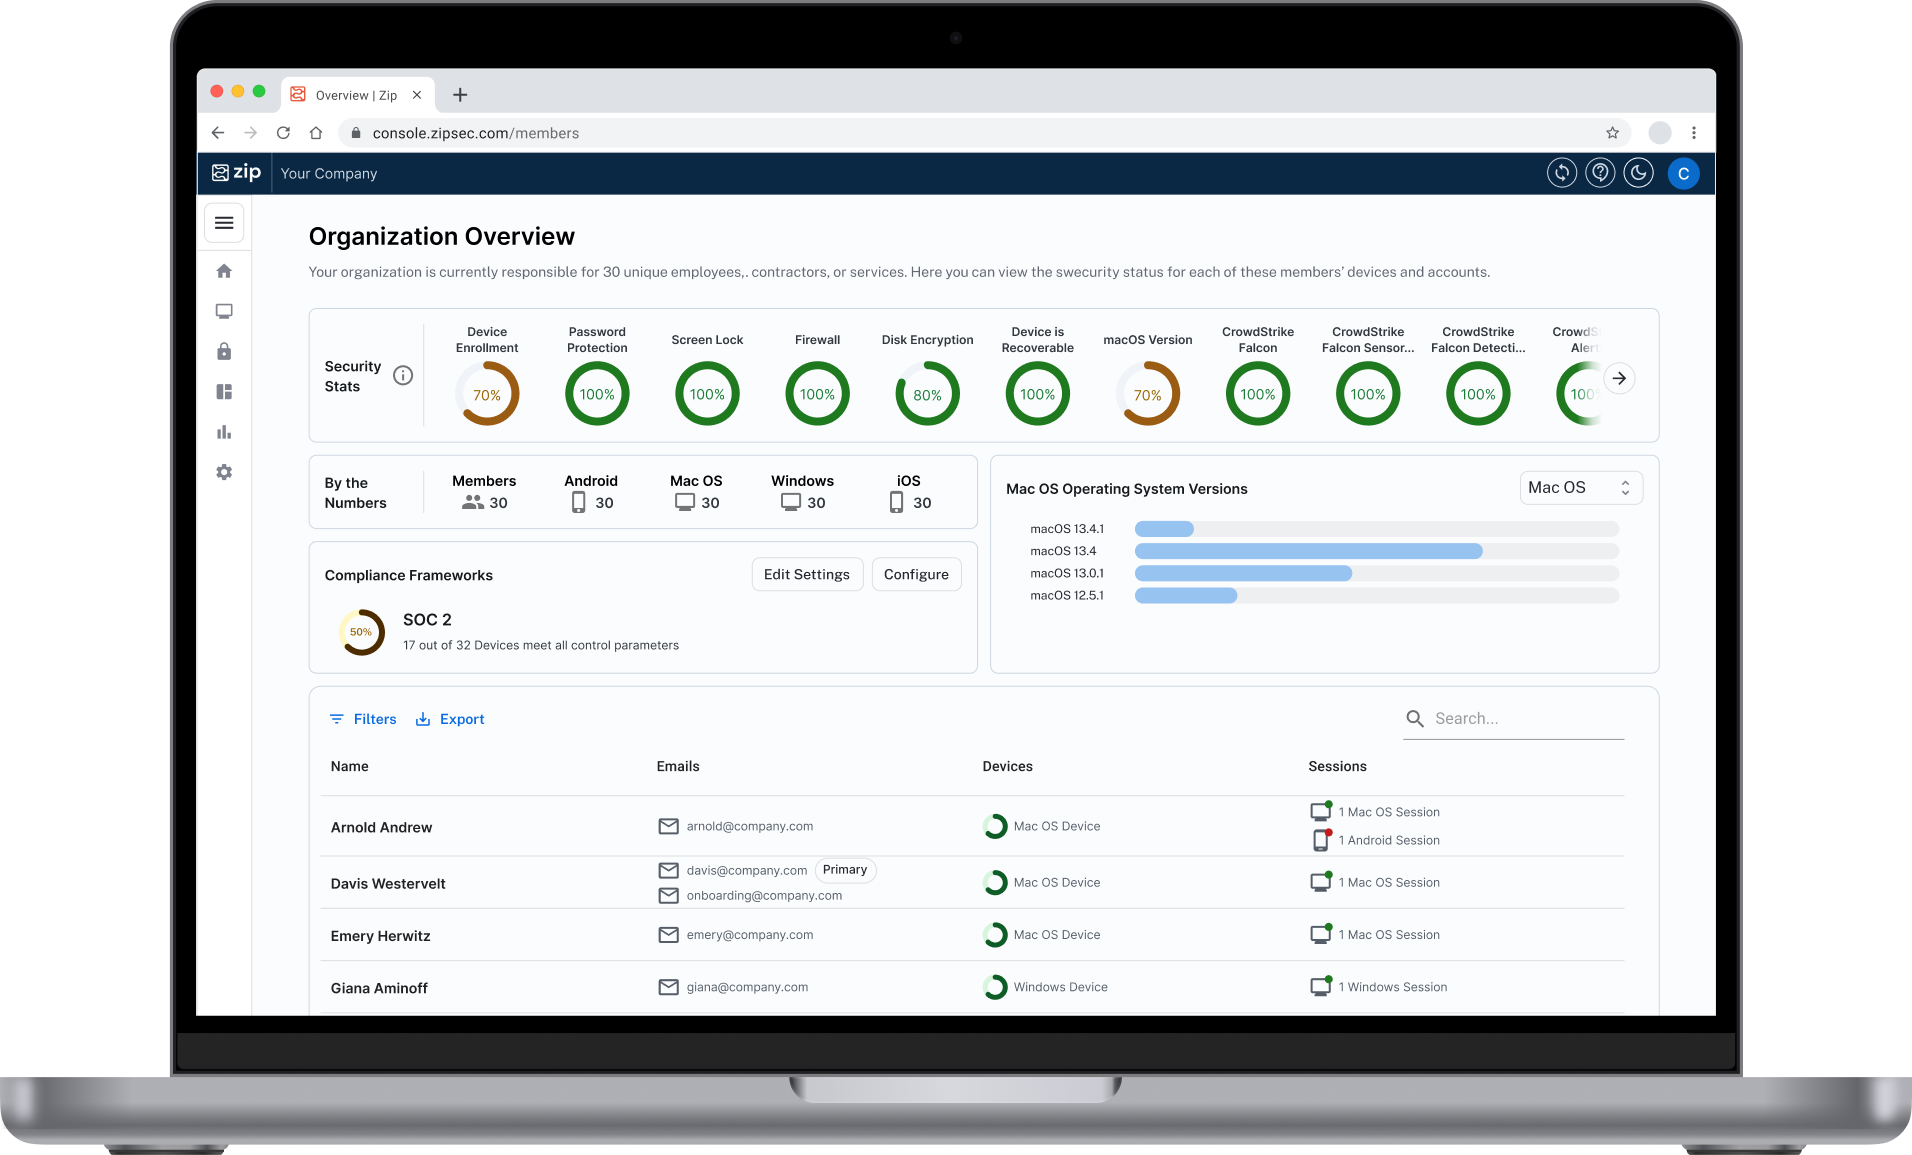Image resolution: width=1912 pixels, height=1155 pixels.
Task: Click the macOS 13.4 version bar
Action: (x=1308, y=551)
